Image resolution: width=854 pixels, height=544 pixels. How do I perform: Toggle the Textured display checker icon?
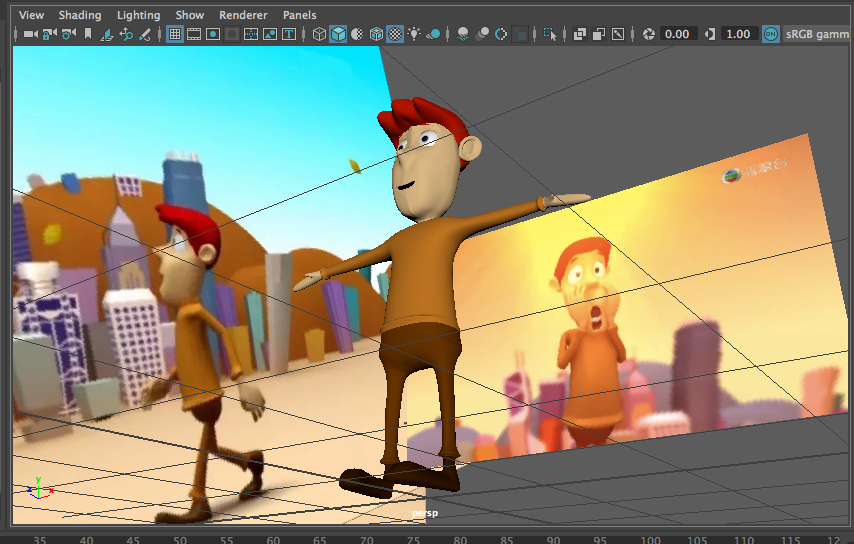395,34
